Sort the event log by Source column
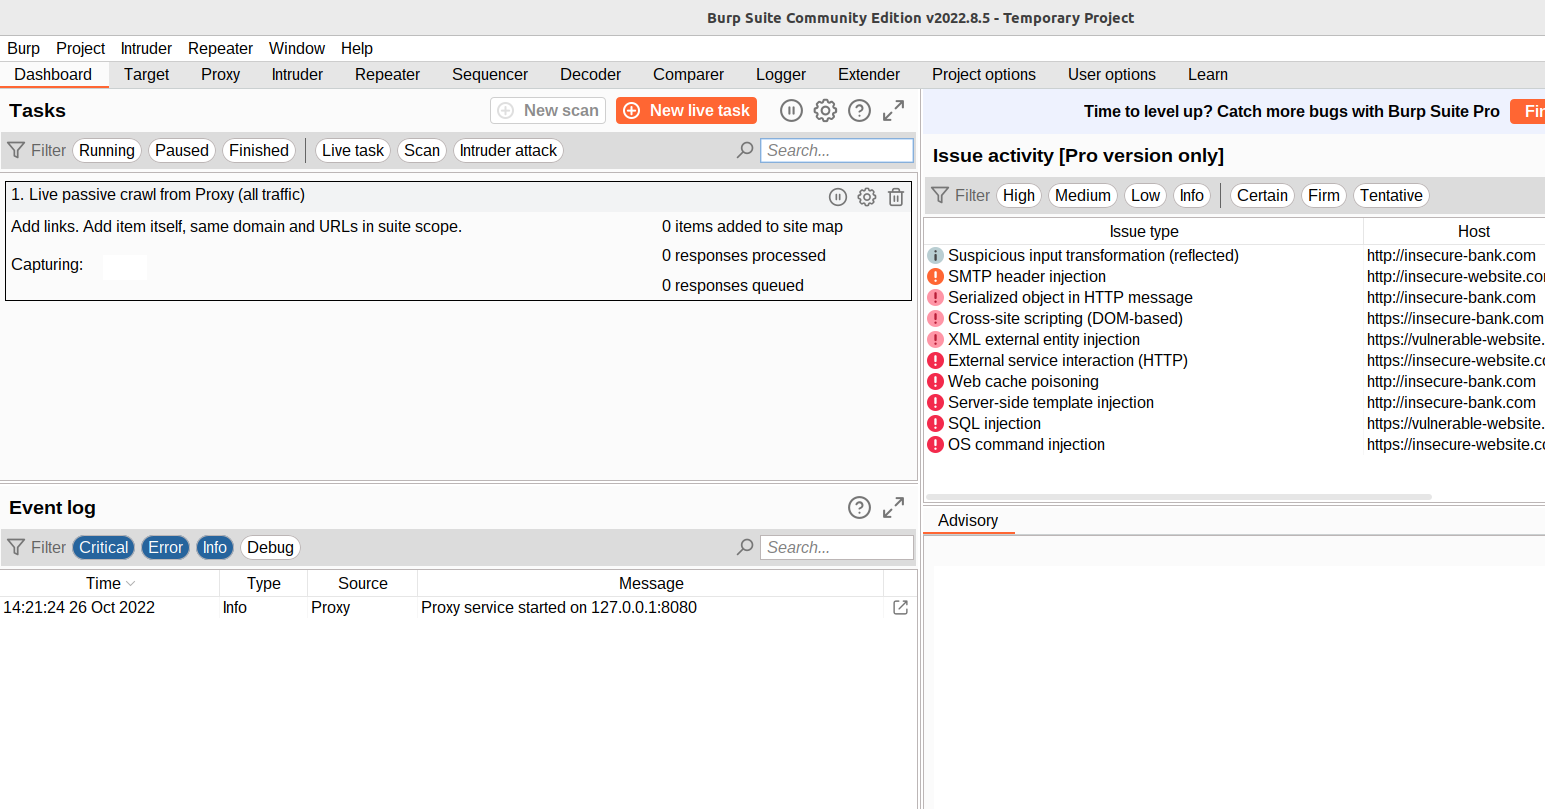The image size is (1545, 809). pos(363,583)
